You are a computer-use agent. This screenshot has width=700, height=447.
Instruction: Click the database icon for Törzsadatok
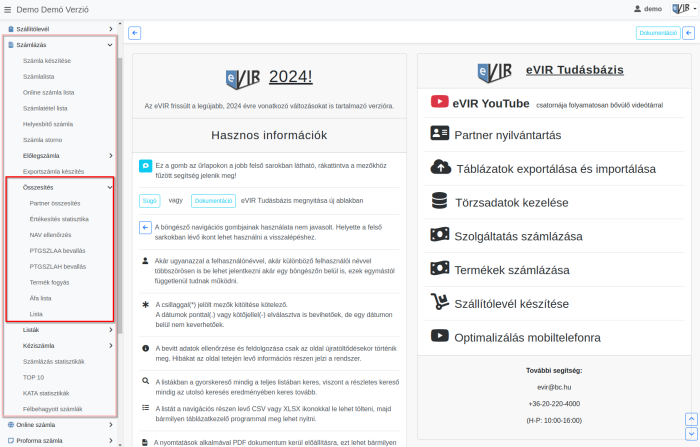(x=439, y=201)
